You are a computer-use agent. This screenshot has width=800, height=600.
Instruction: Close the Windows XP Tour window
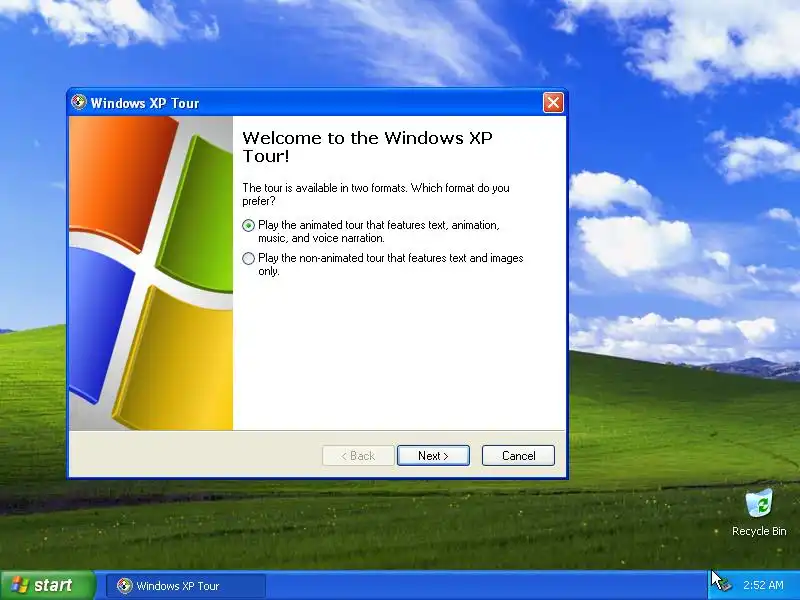tap(553, 103)
